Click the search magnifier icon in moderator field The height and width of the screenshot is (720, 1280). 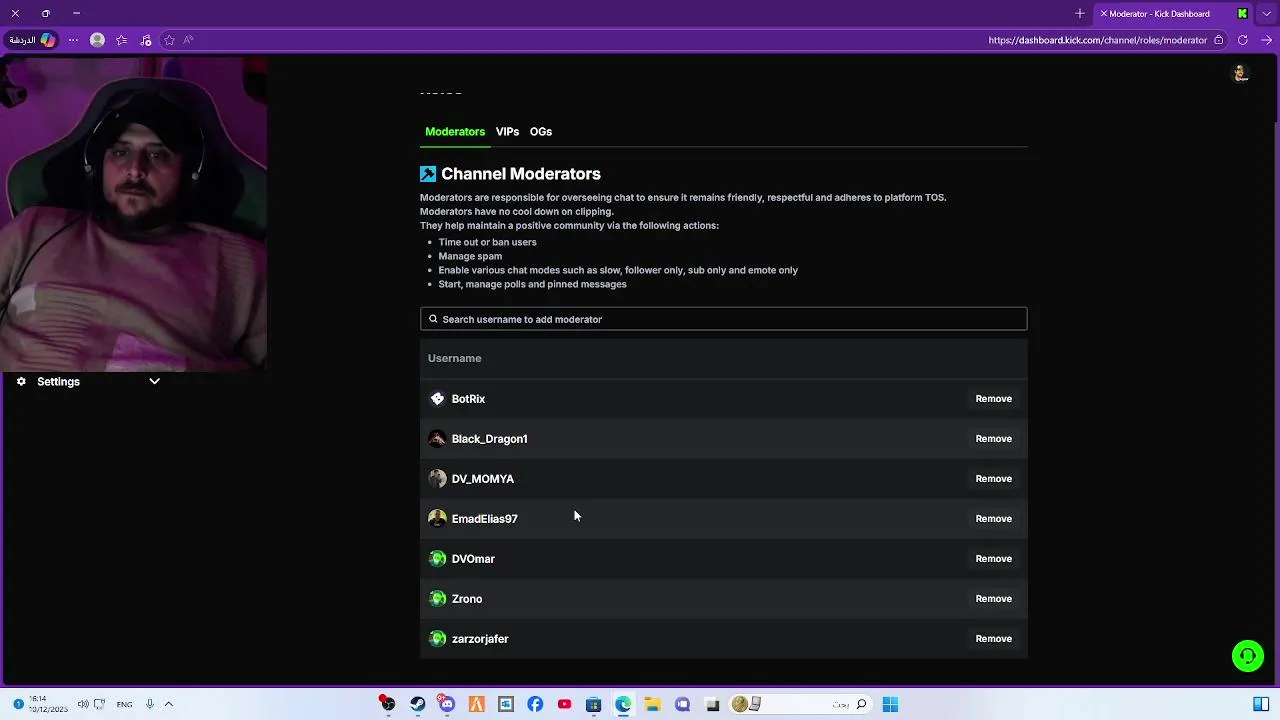point(433,319)
